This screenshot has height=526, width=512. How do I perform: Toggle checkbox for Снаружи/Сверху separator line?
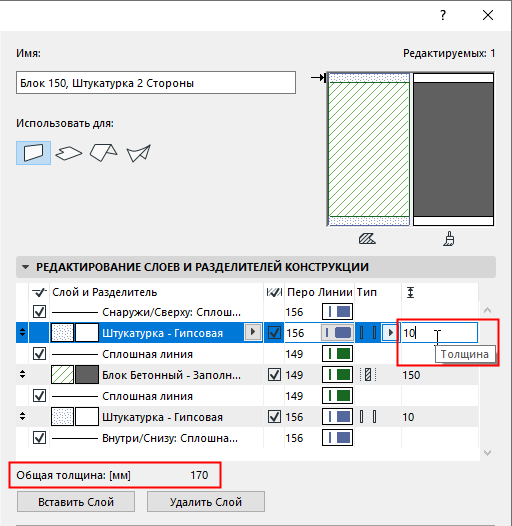click(39, 312)
